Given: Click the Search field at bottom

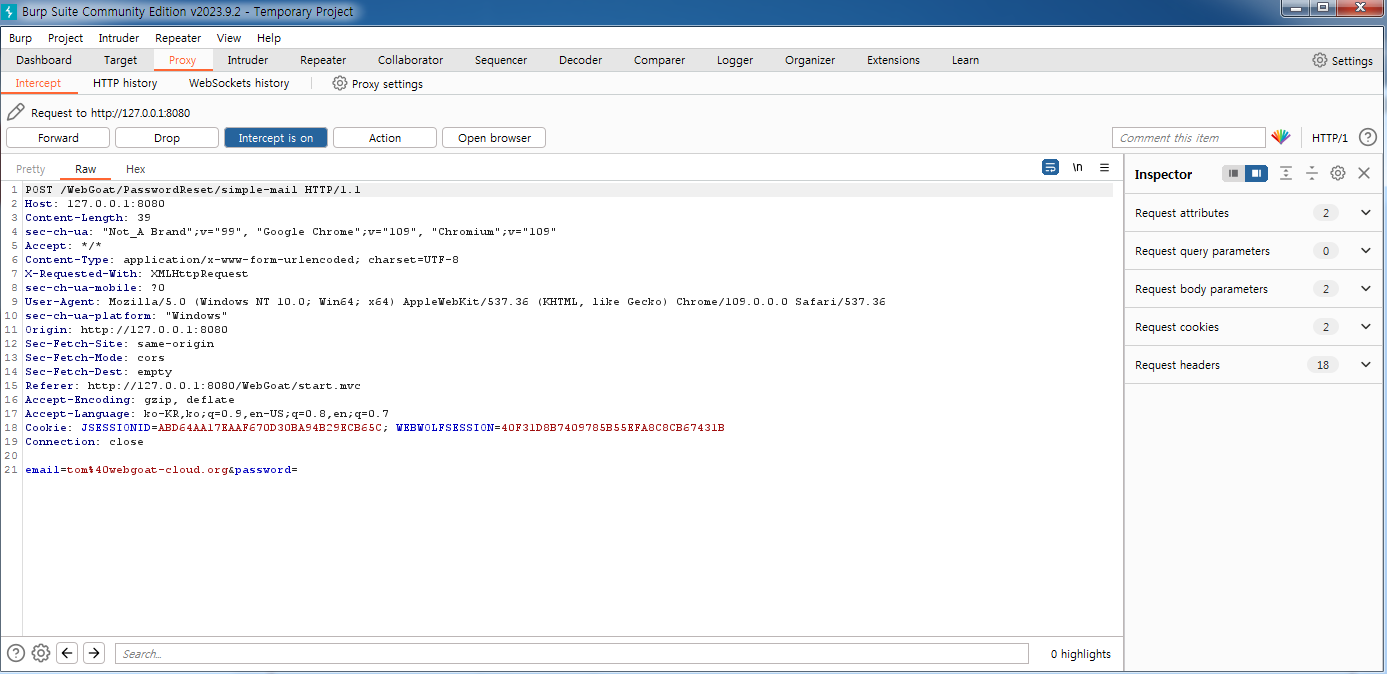Looking at the screenshot, I should coord(572,654).
